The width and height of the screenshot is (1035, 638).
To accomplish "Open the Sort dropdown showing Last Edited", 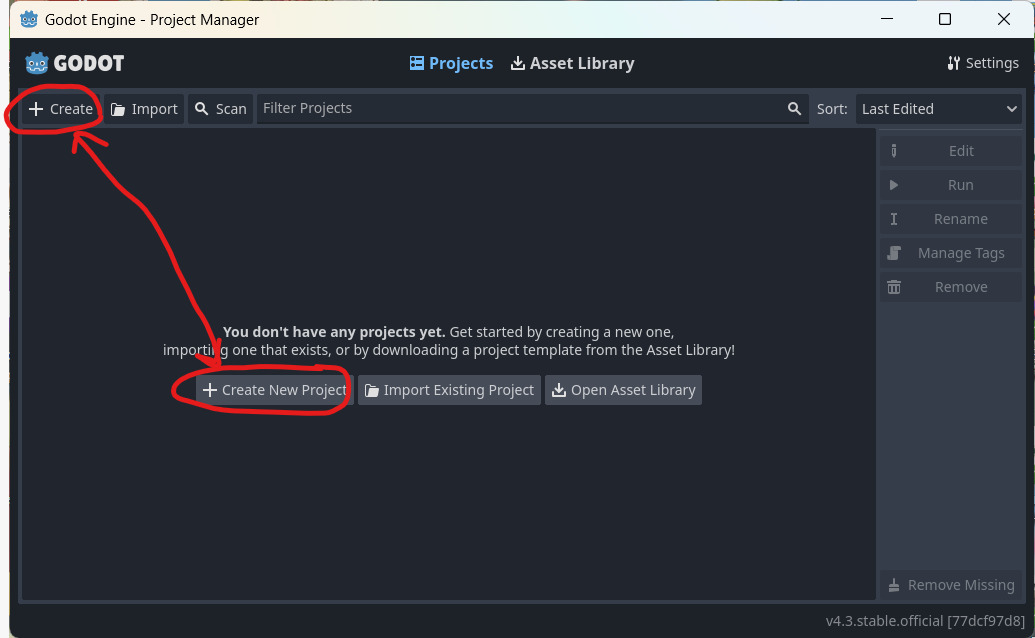I will click(938, 109).
